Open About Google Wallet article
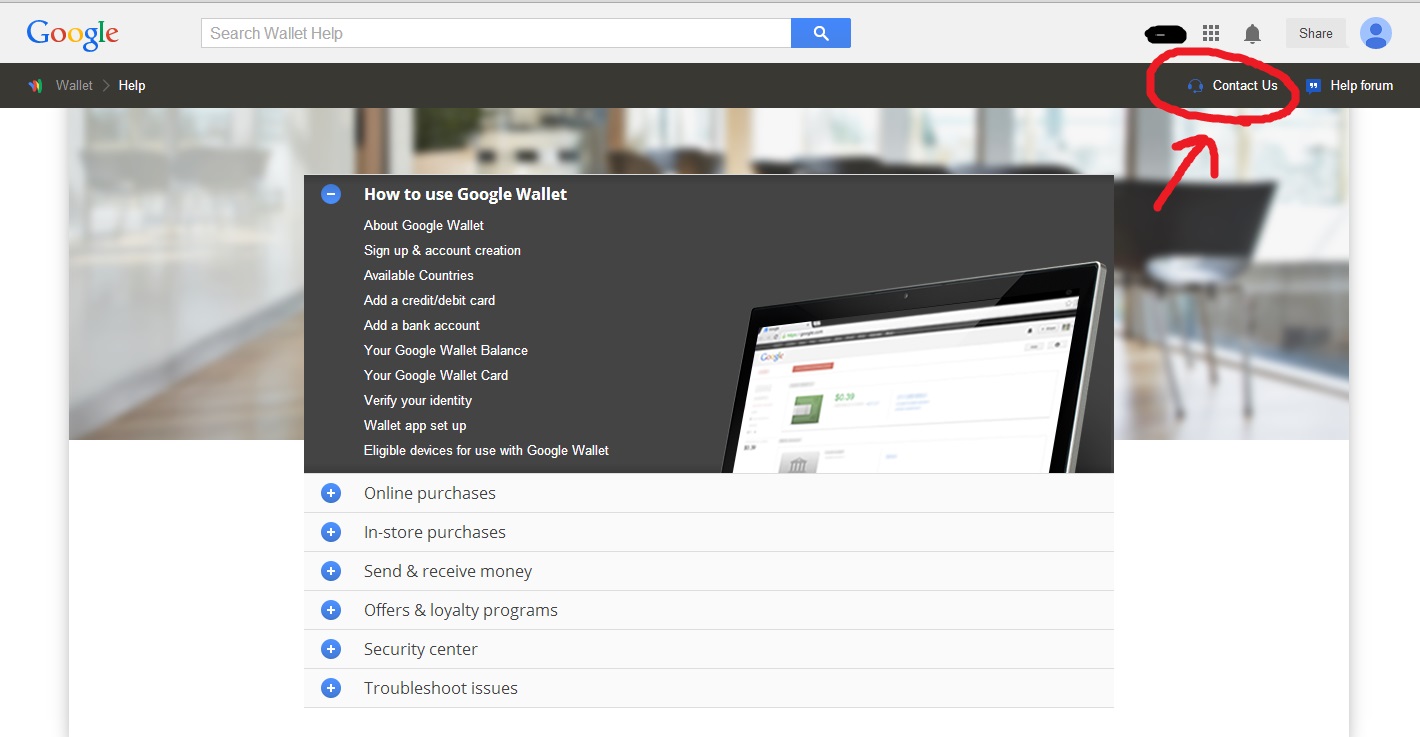This screenshot has height=737, width=1420. click(424, 225)
